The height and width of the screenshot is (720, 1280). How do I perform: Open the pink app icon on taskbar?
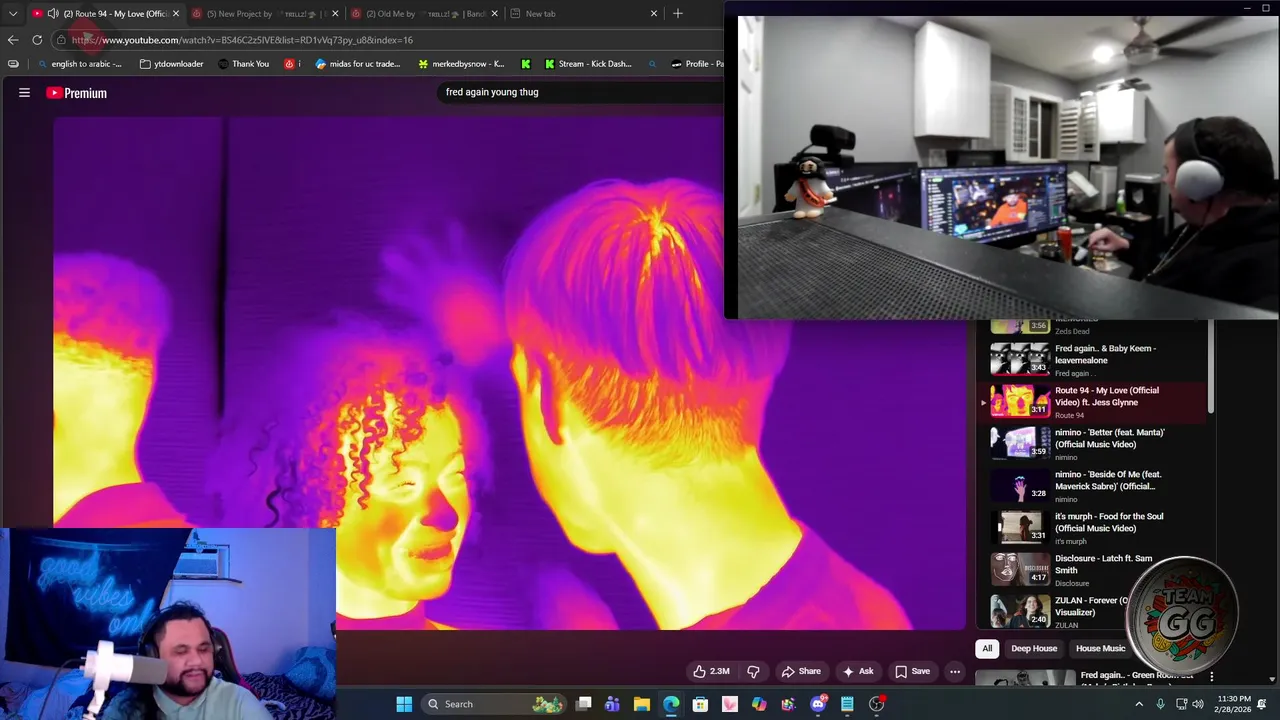point(730,704)
